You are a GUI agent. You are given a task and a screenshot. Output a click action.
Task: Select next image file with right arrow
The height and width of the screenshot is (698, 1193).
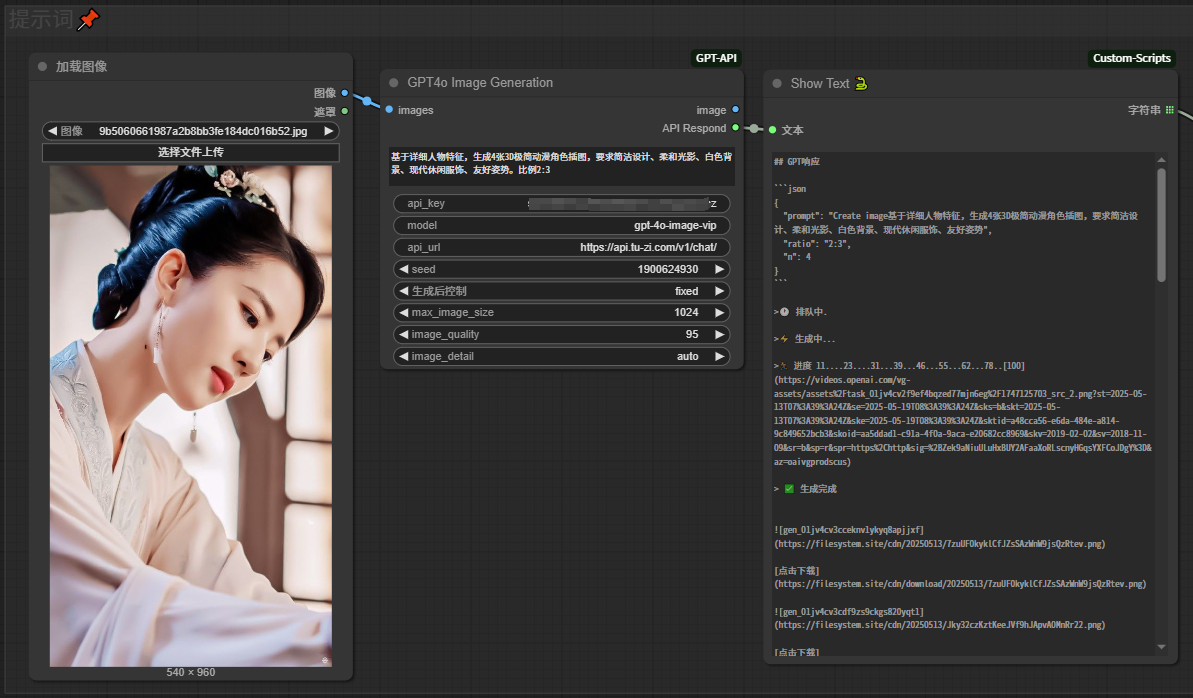coord(329,131)
